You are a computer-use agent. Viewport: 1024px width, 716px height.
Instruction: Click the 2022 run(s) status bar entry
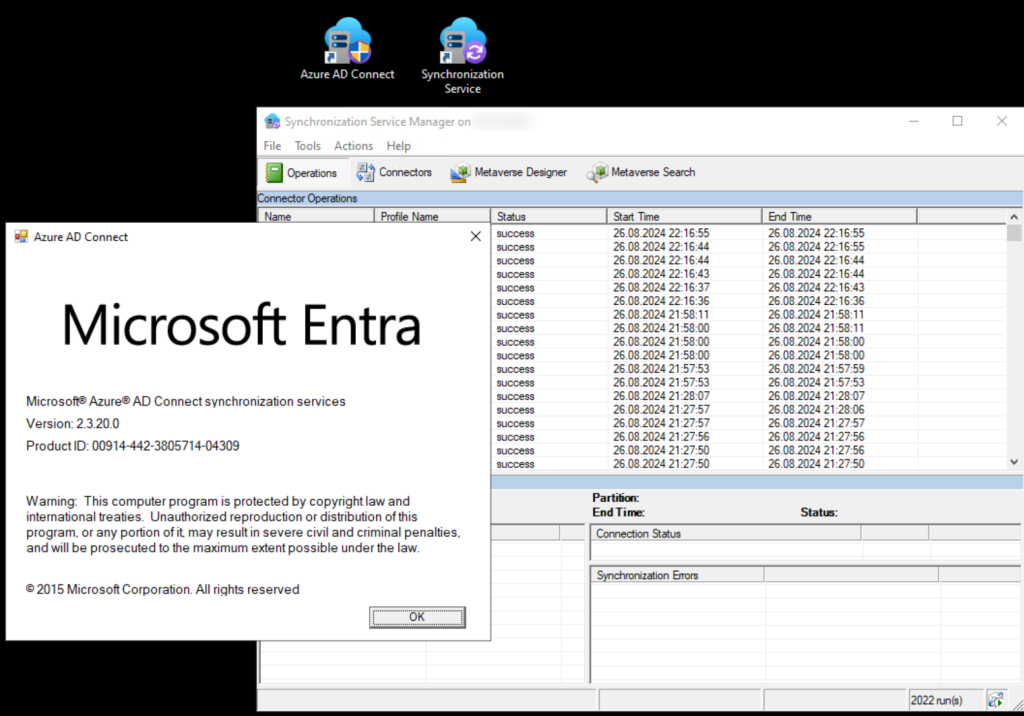[x=936, y=700]
